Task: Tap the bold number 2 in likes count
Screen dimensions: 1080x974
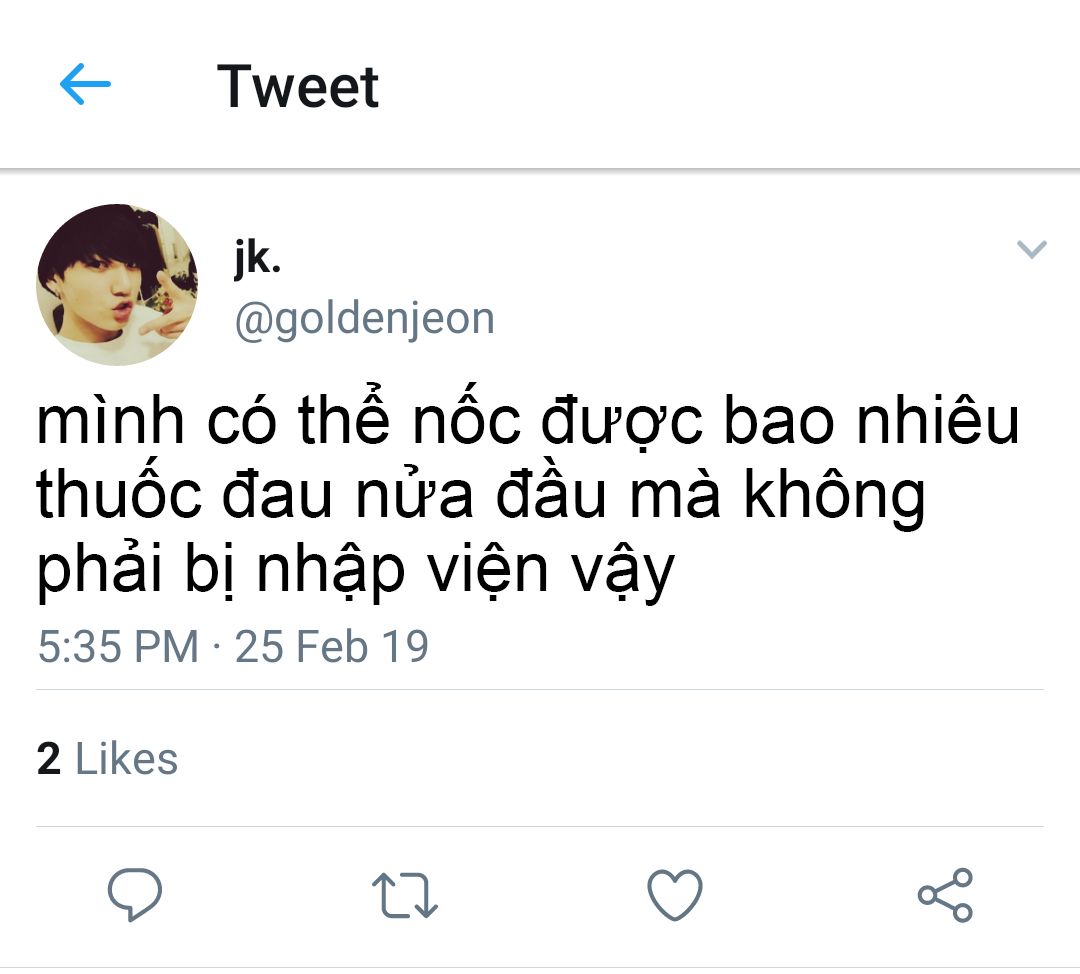Action: coord(49,758)
